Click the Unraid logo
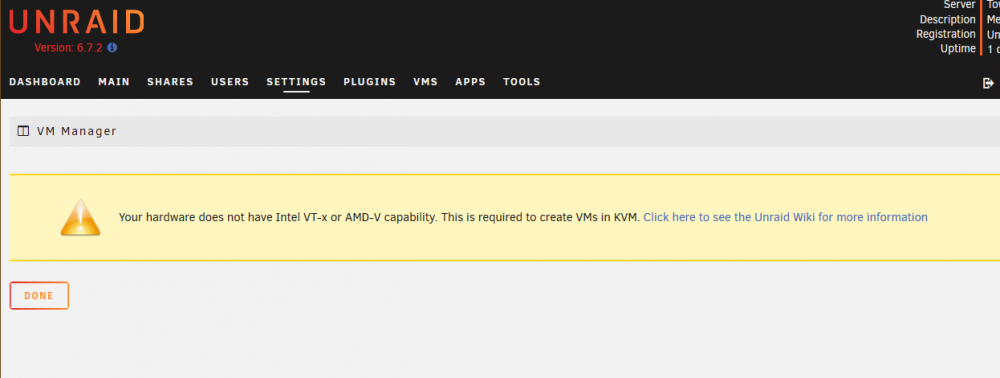 coord(77,22)
